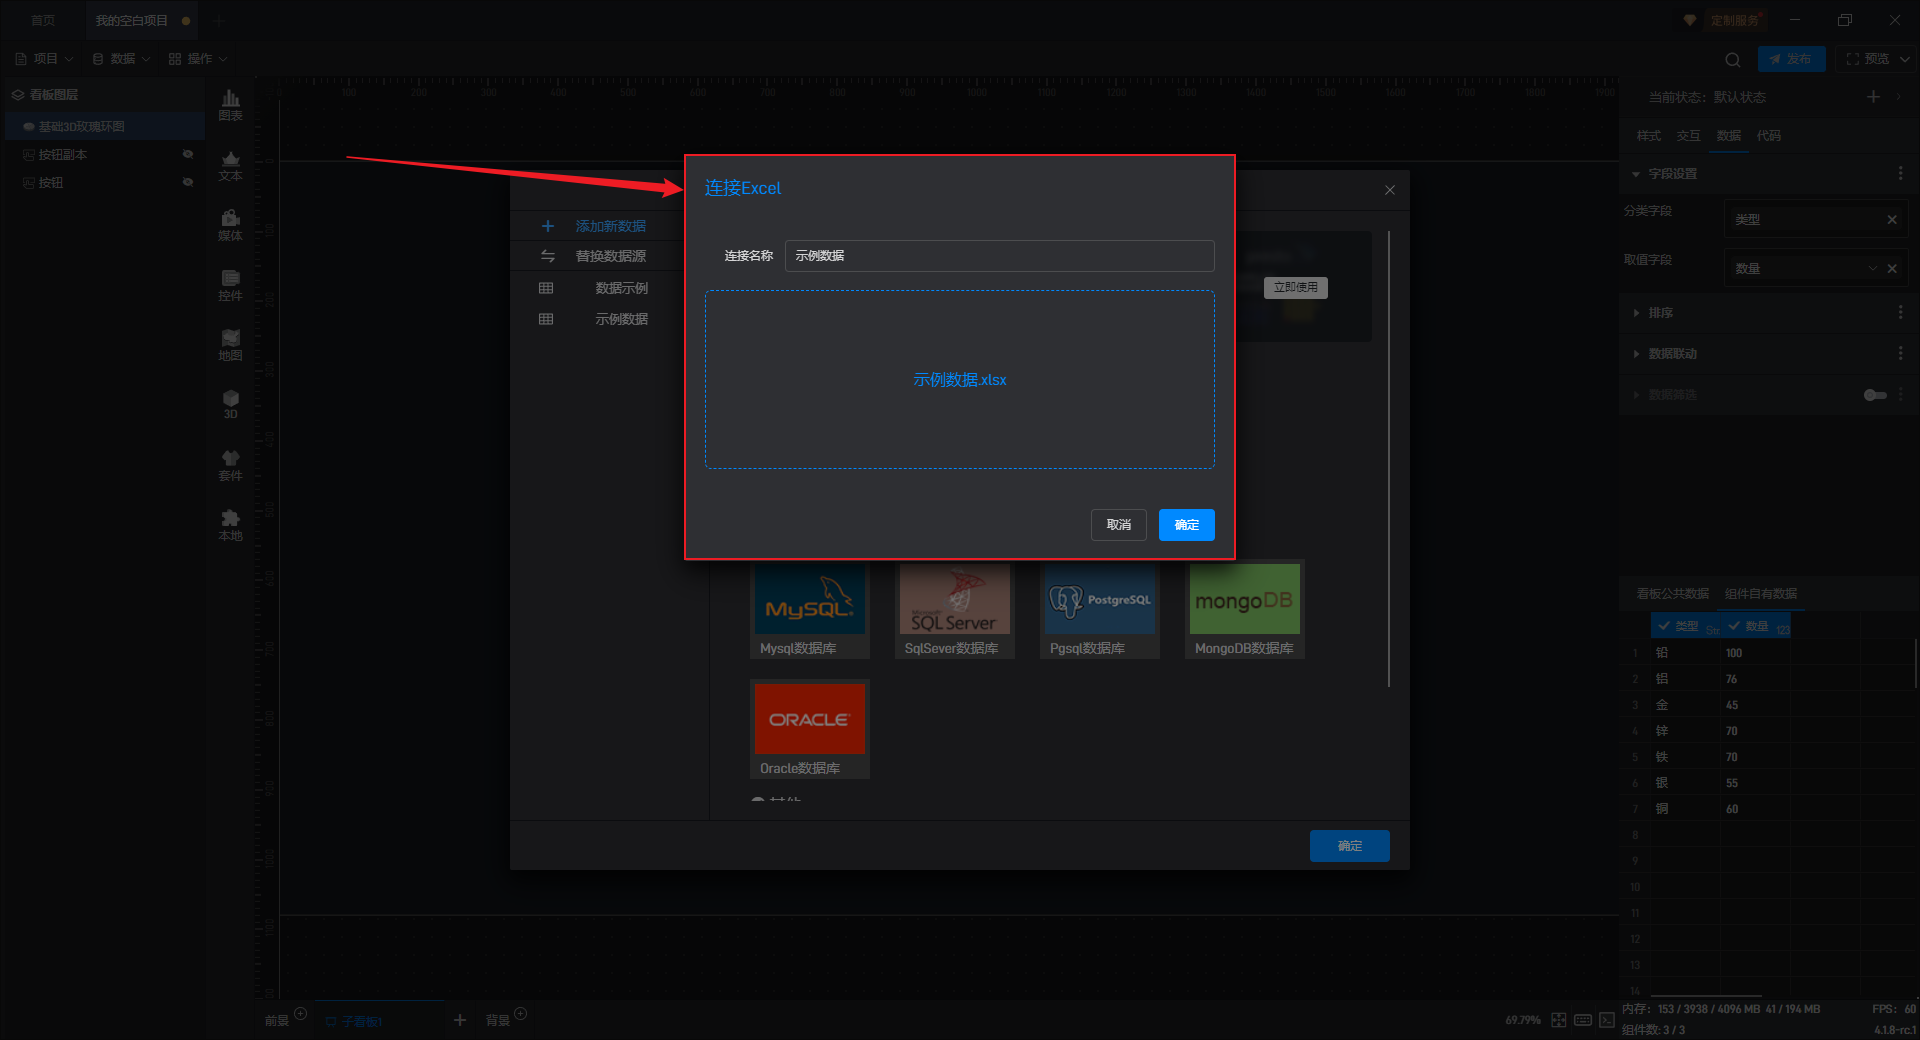
Task: Open the 项目 dropdown menu
Action: tap(45, 59)
